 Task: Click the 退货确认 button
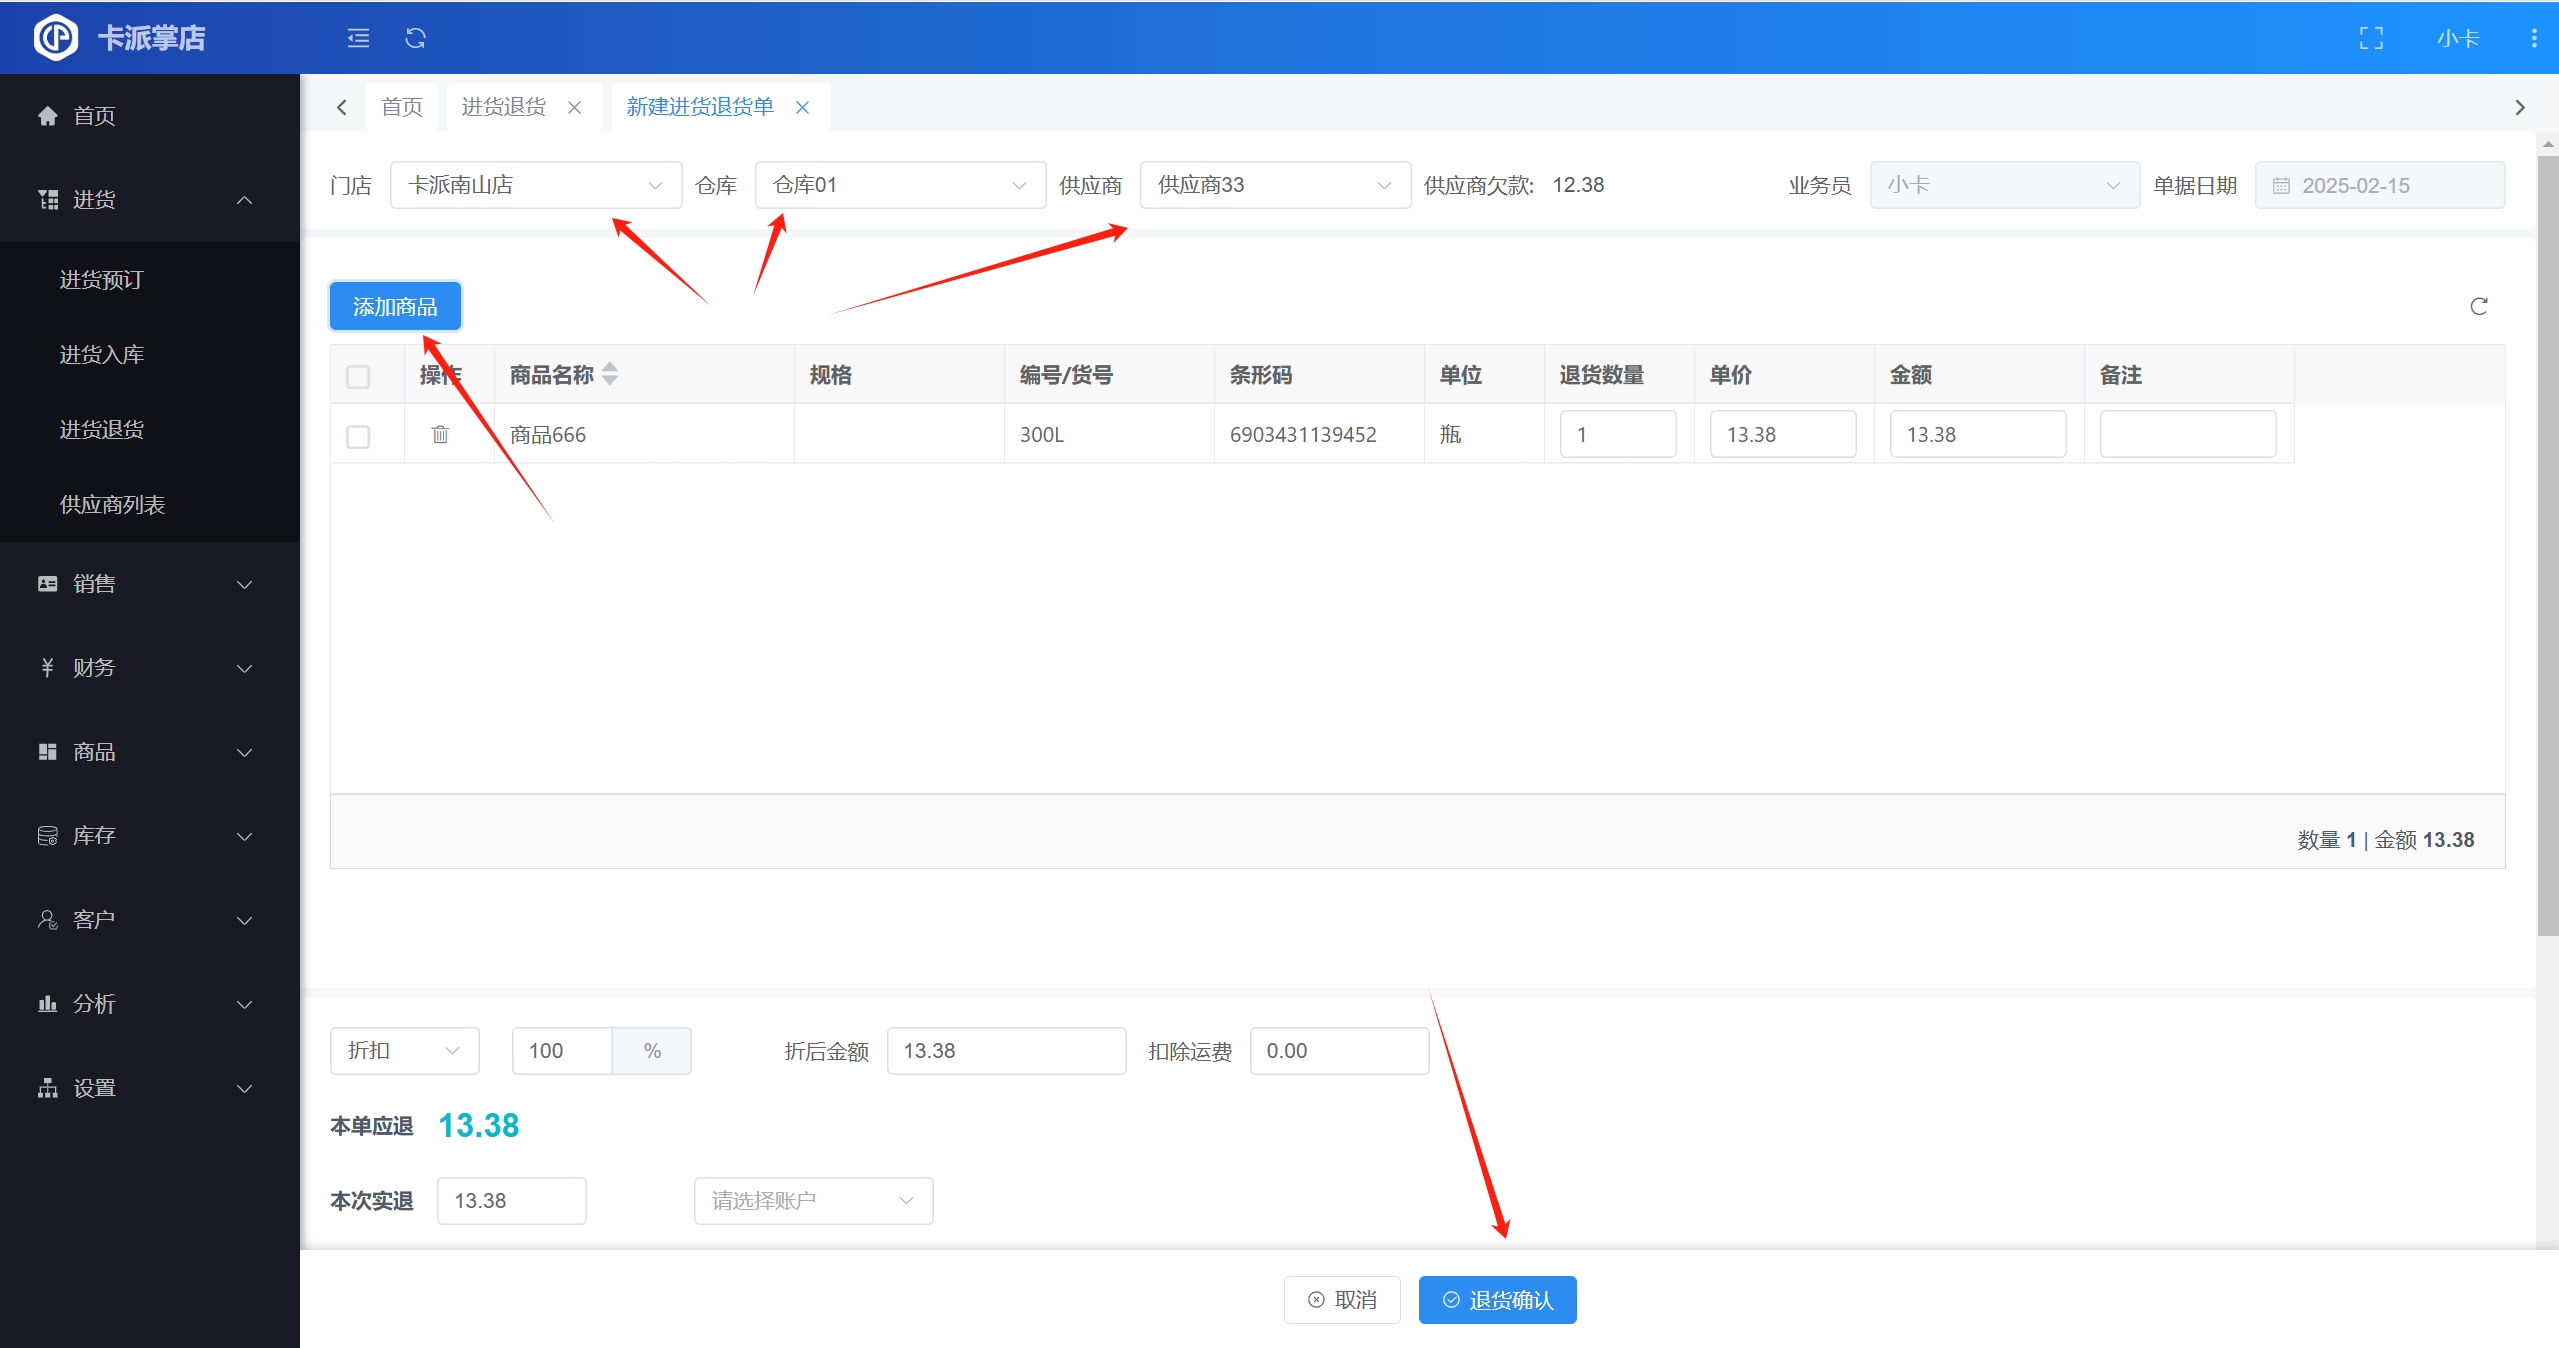(x=1497, y=1299)
